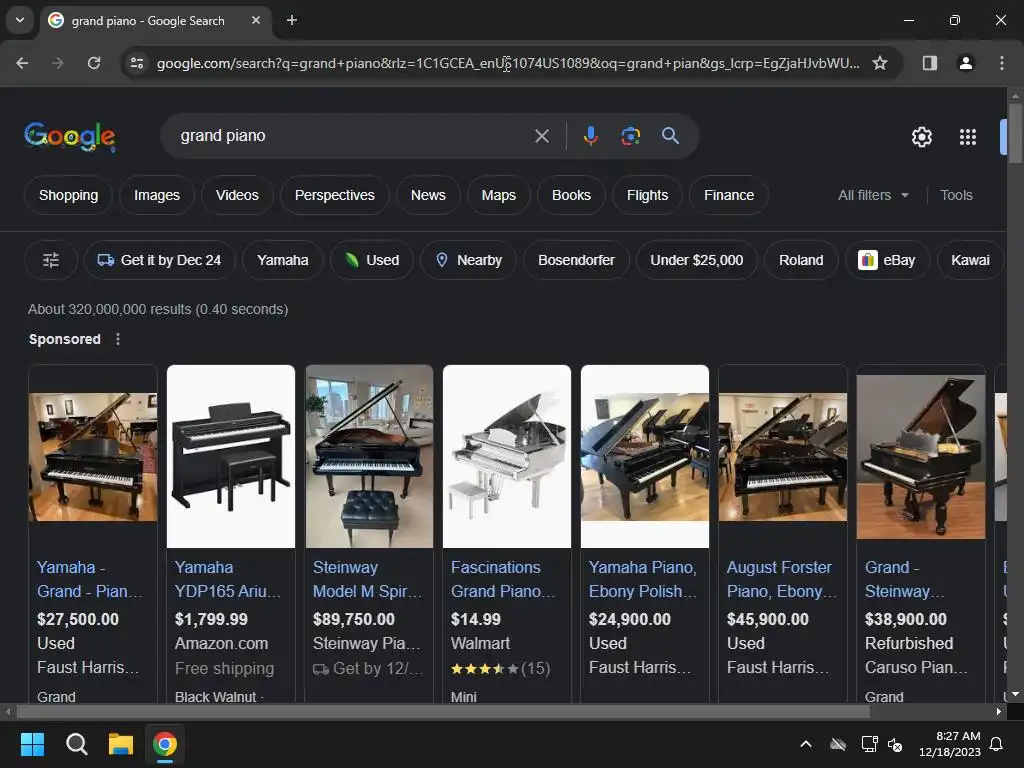The width and height of the screenshot is (1024, 768).
Task: Bookmark this page with star icon
Action: click(x=880, y=63)
